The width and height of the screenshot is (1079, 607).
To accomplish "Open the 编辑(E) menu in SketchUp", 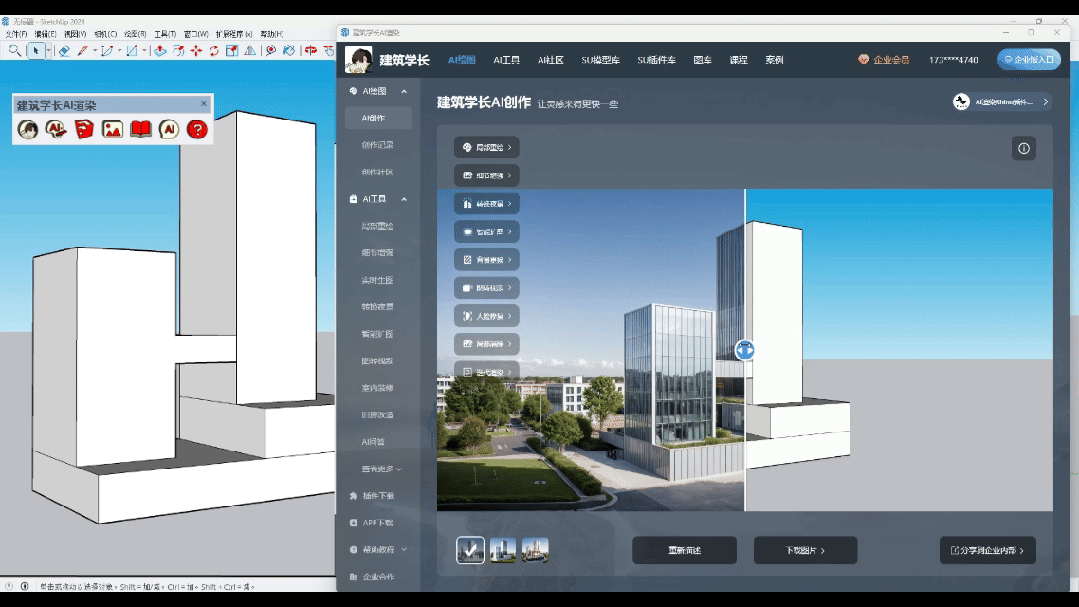I will click(x=45, y=34).
